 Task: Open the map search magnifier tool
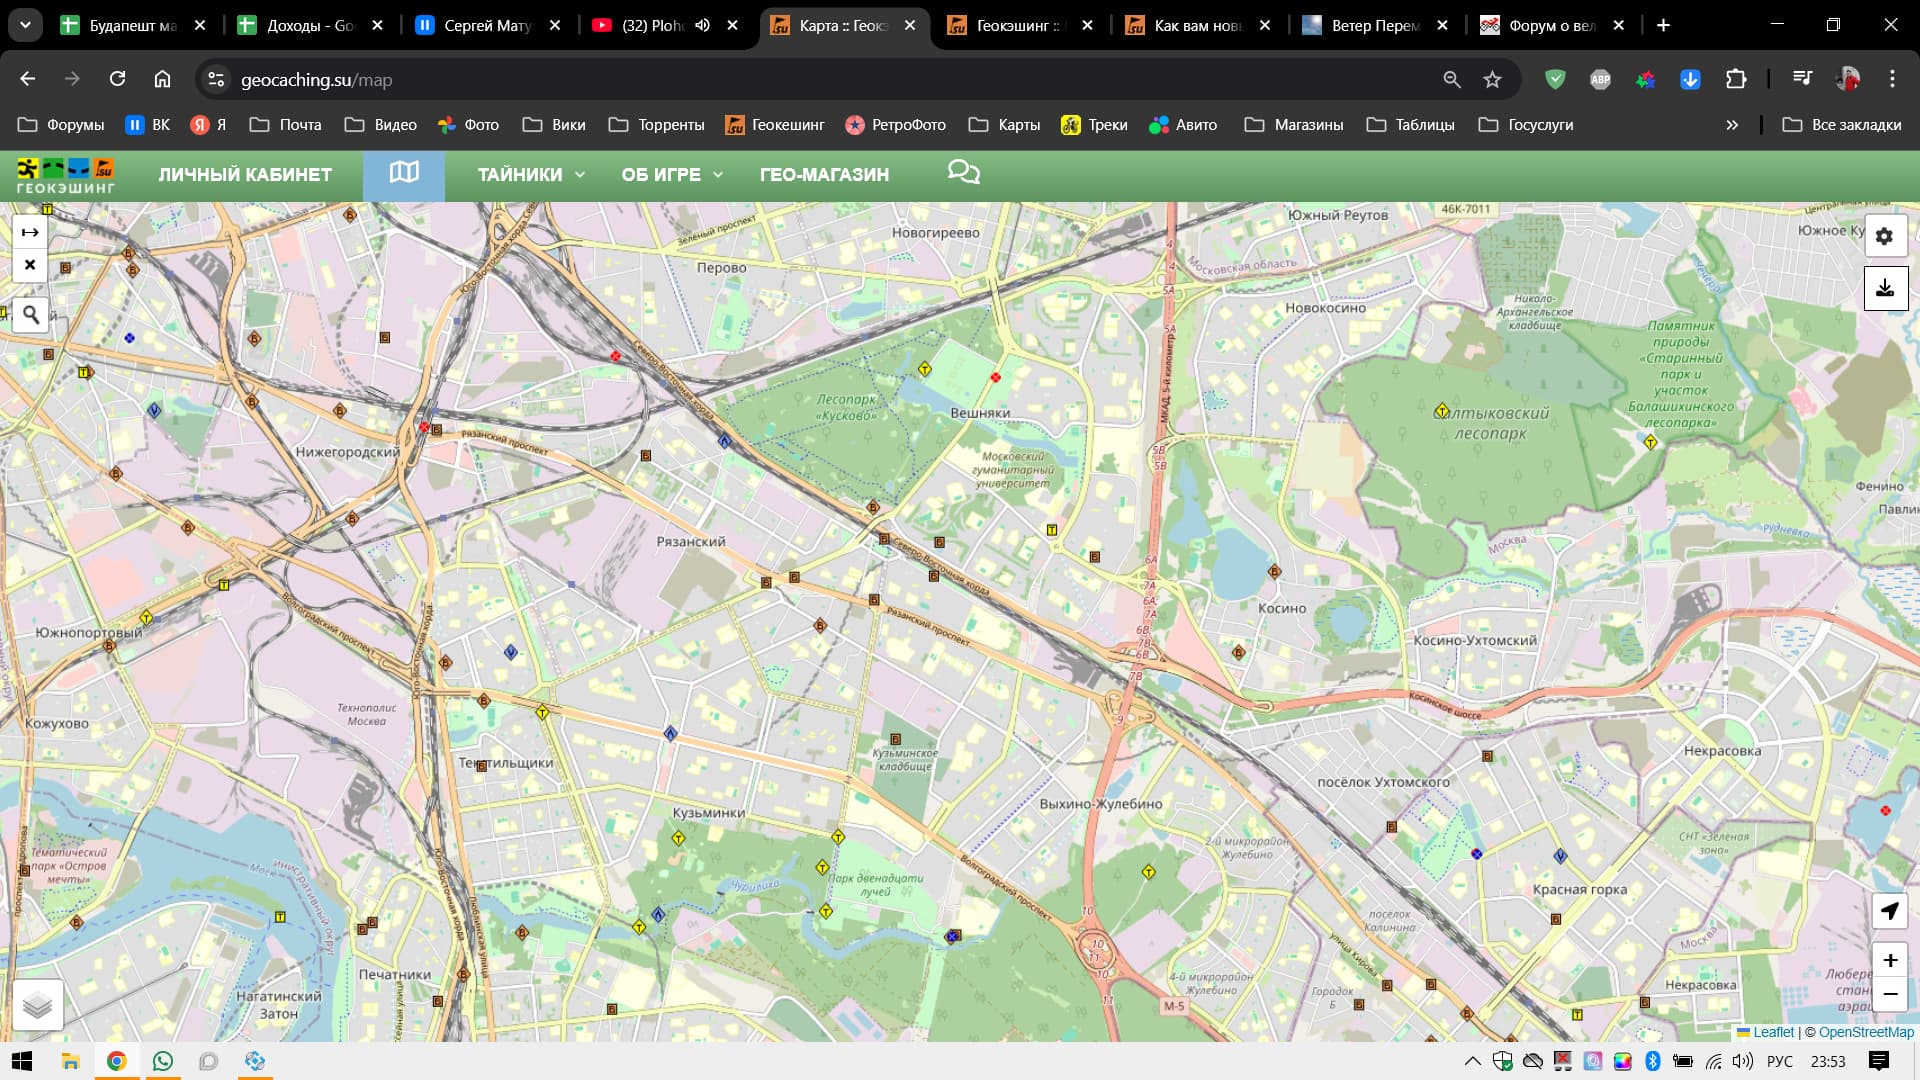click(x=31, y=315)
